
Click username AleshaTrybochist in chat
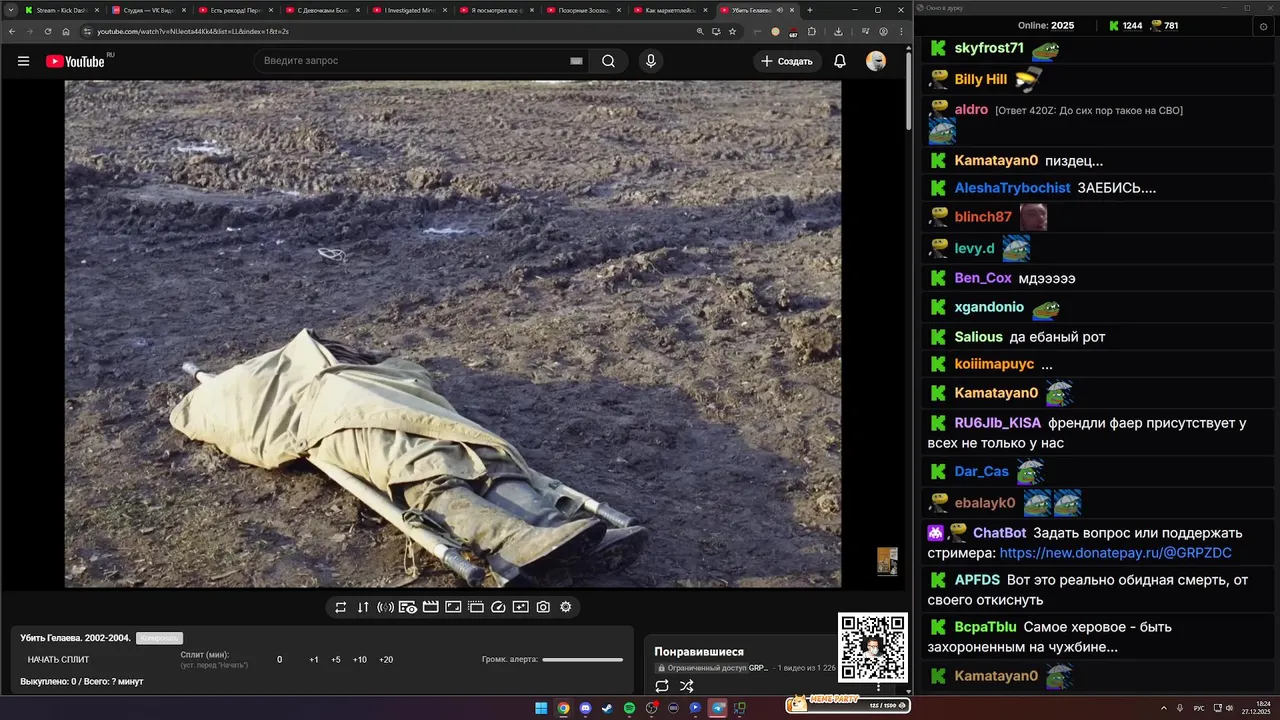(1012, 188)
